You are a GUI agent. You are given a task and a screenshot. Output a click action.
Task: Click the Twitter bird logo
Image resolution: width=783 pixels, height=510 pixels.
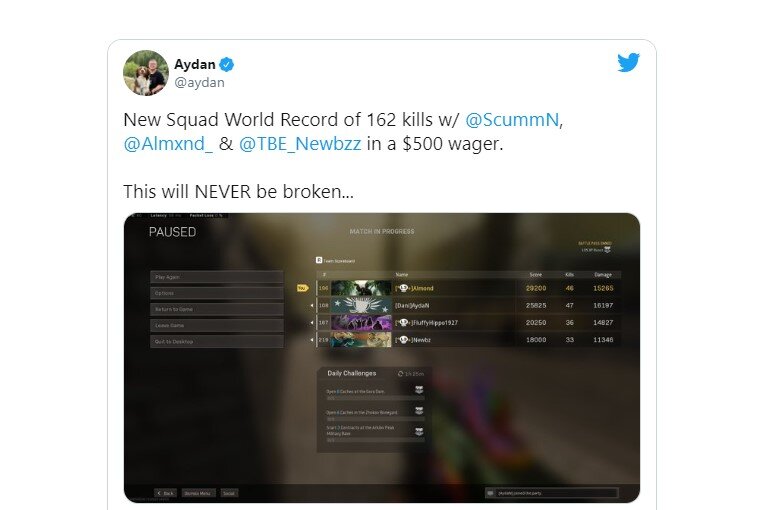628,62
